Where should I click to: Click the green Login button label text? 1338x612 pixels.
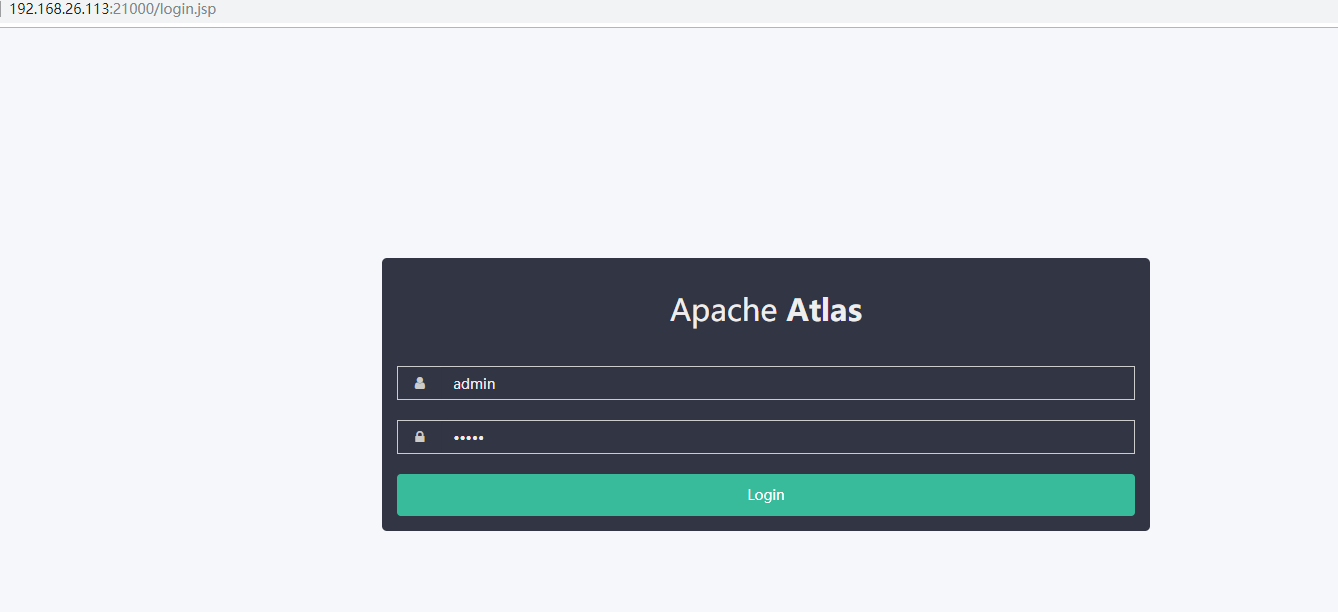click(x=765, y=494)
